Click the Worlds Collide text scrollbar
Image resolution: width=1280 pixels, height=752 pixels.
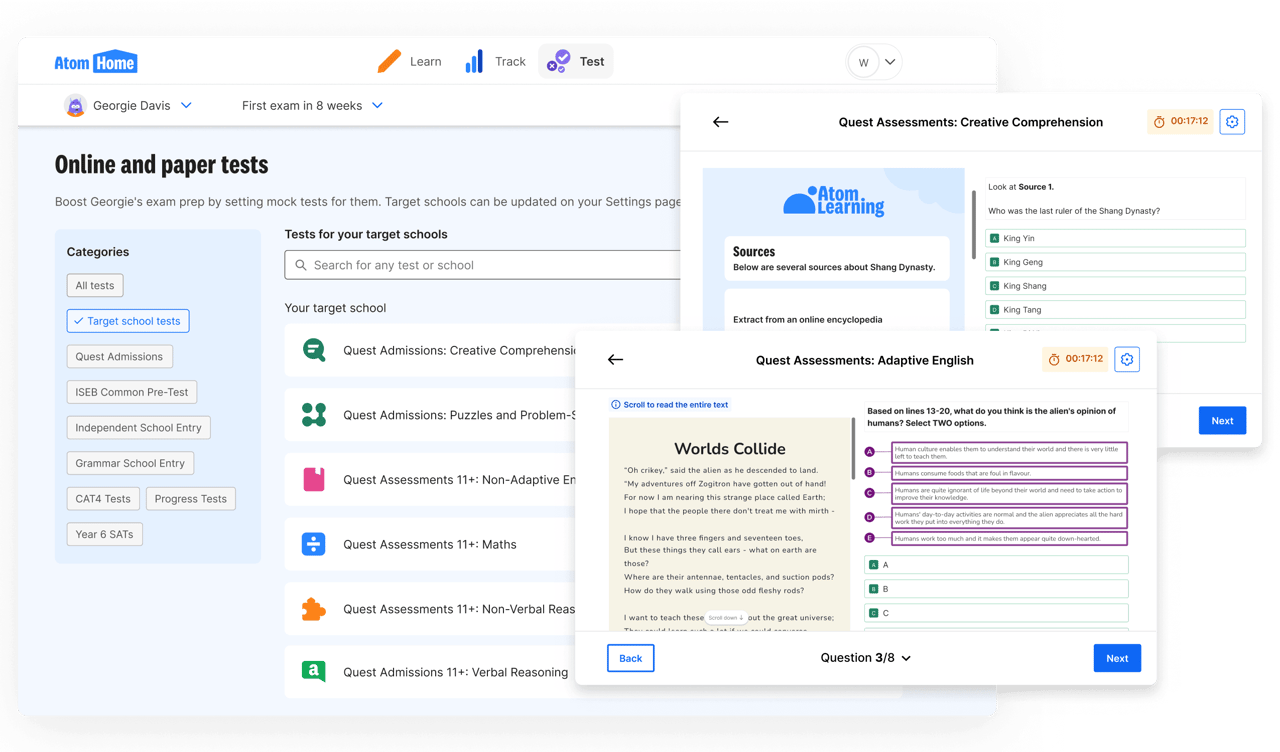tap(853, 440)
